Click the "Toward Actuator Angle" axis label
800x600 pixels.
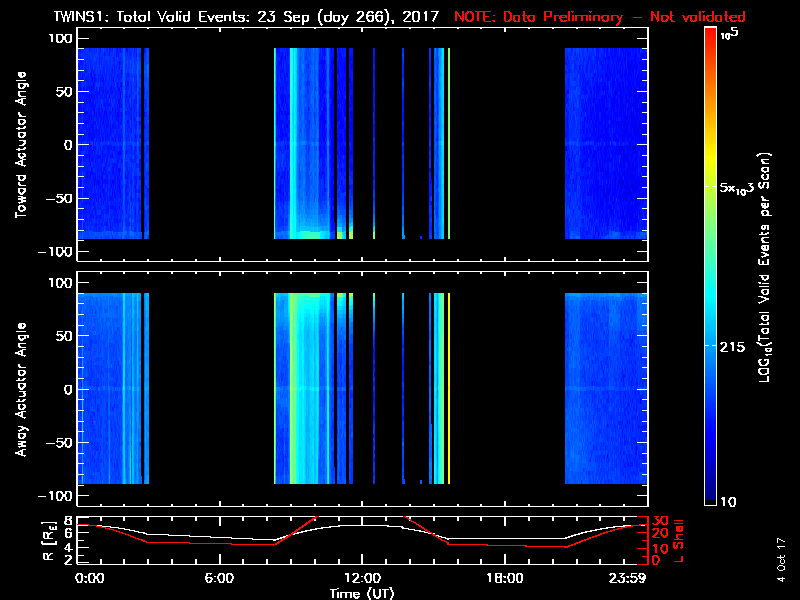coord(21,145)
